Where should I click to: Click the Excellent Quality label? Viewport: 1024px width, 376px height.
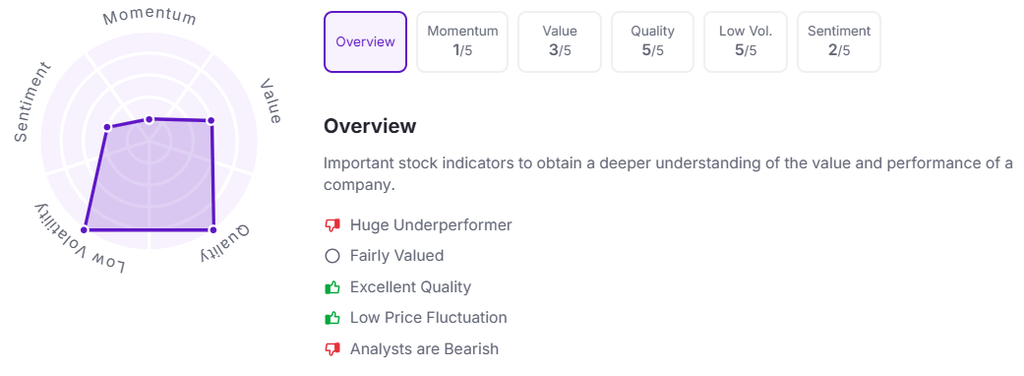click(410, 287)
